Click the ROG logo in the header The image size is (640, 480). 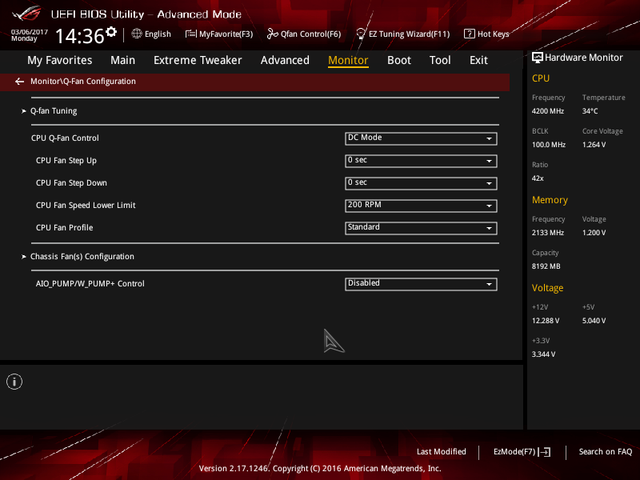click(27, 13)
